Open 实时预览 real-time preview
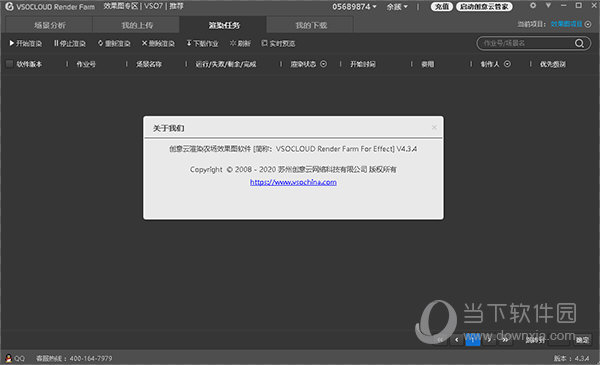 [x=278, y=44]
